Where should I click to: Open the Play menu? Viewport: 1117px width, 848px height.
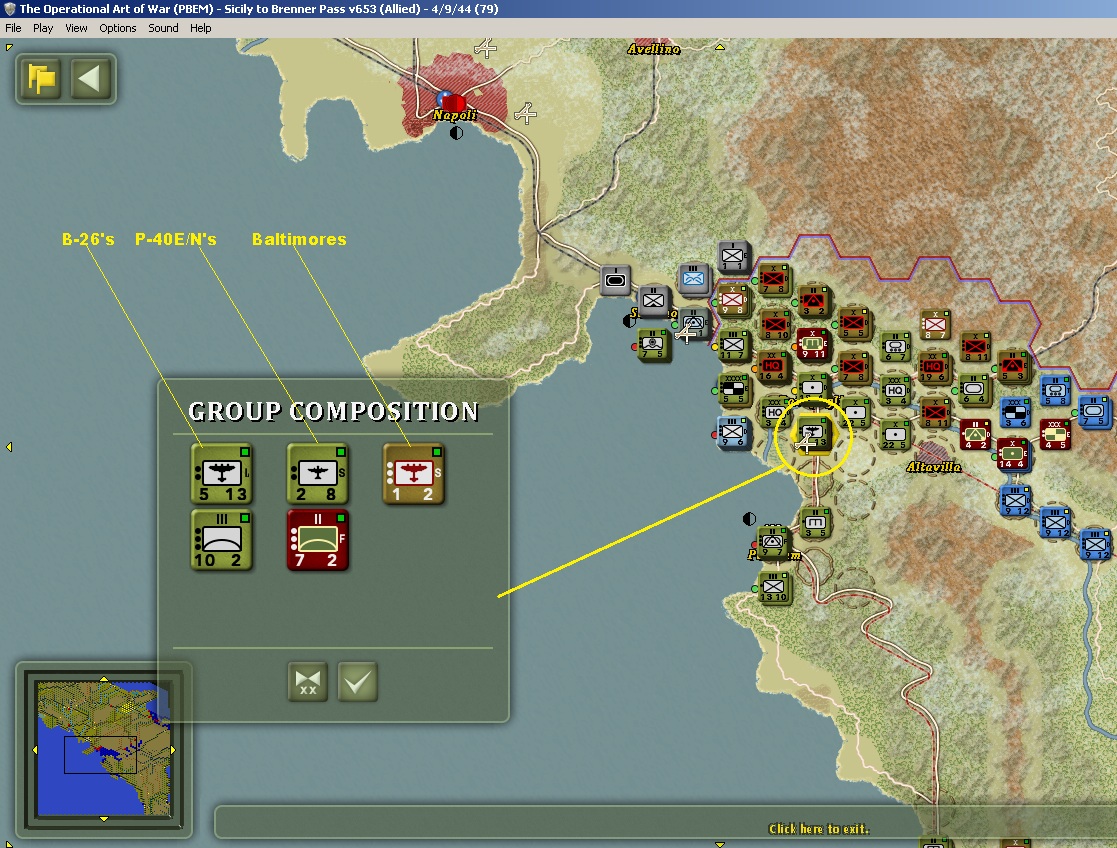[43, 28]
